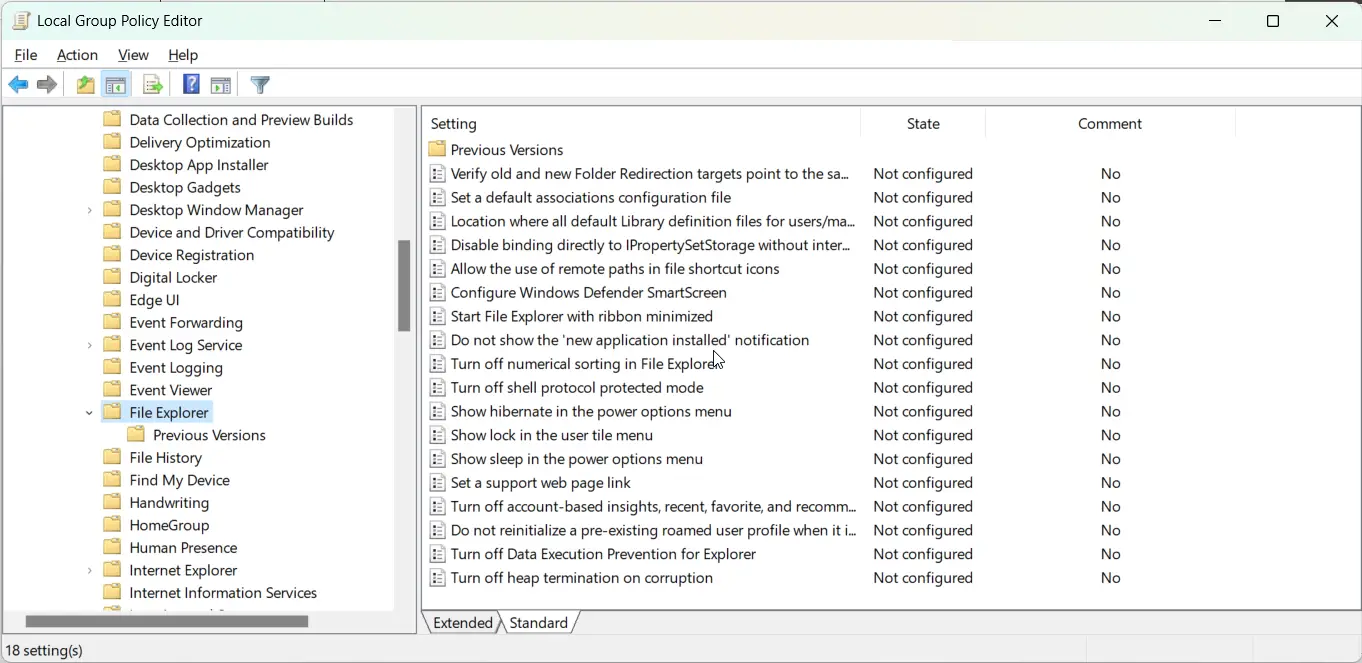Click the folder icon beside HomeGroup
Viewport: 1362px width, 663px height.
tap(113, 525)
